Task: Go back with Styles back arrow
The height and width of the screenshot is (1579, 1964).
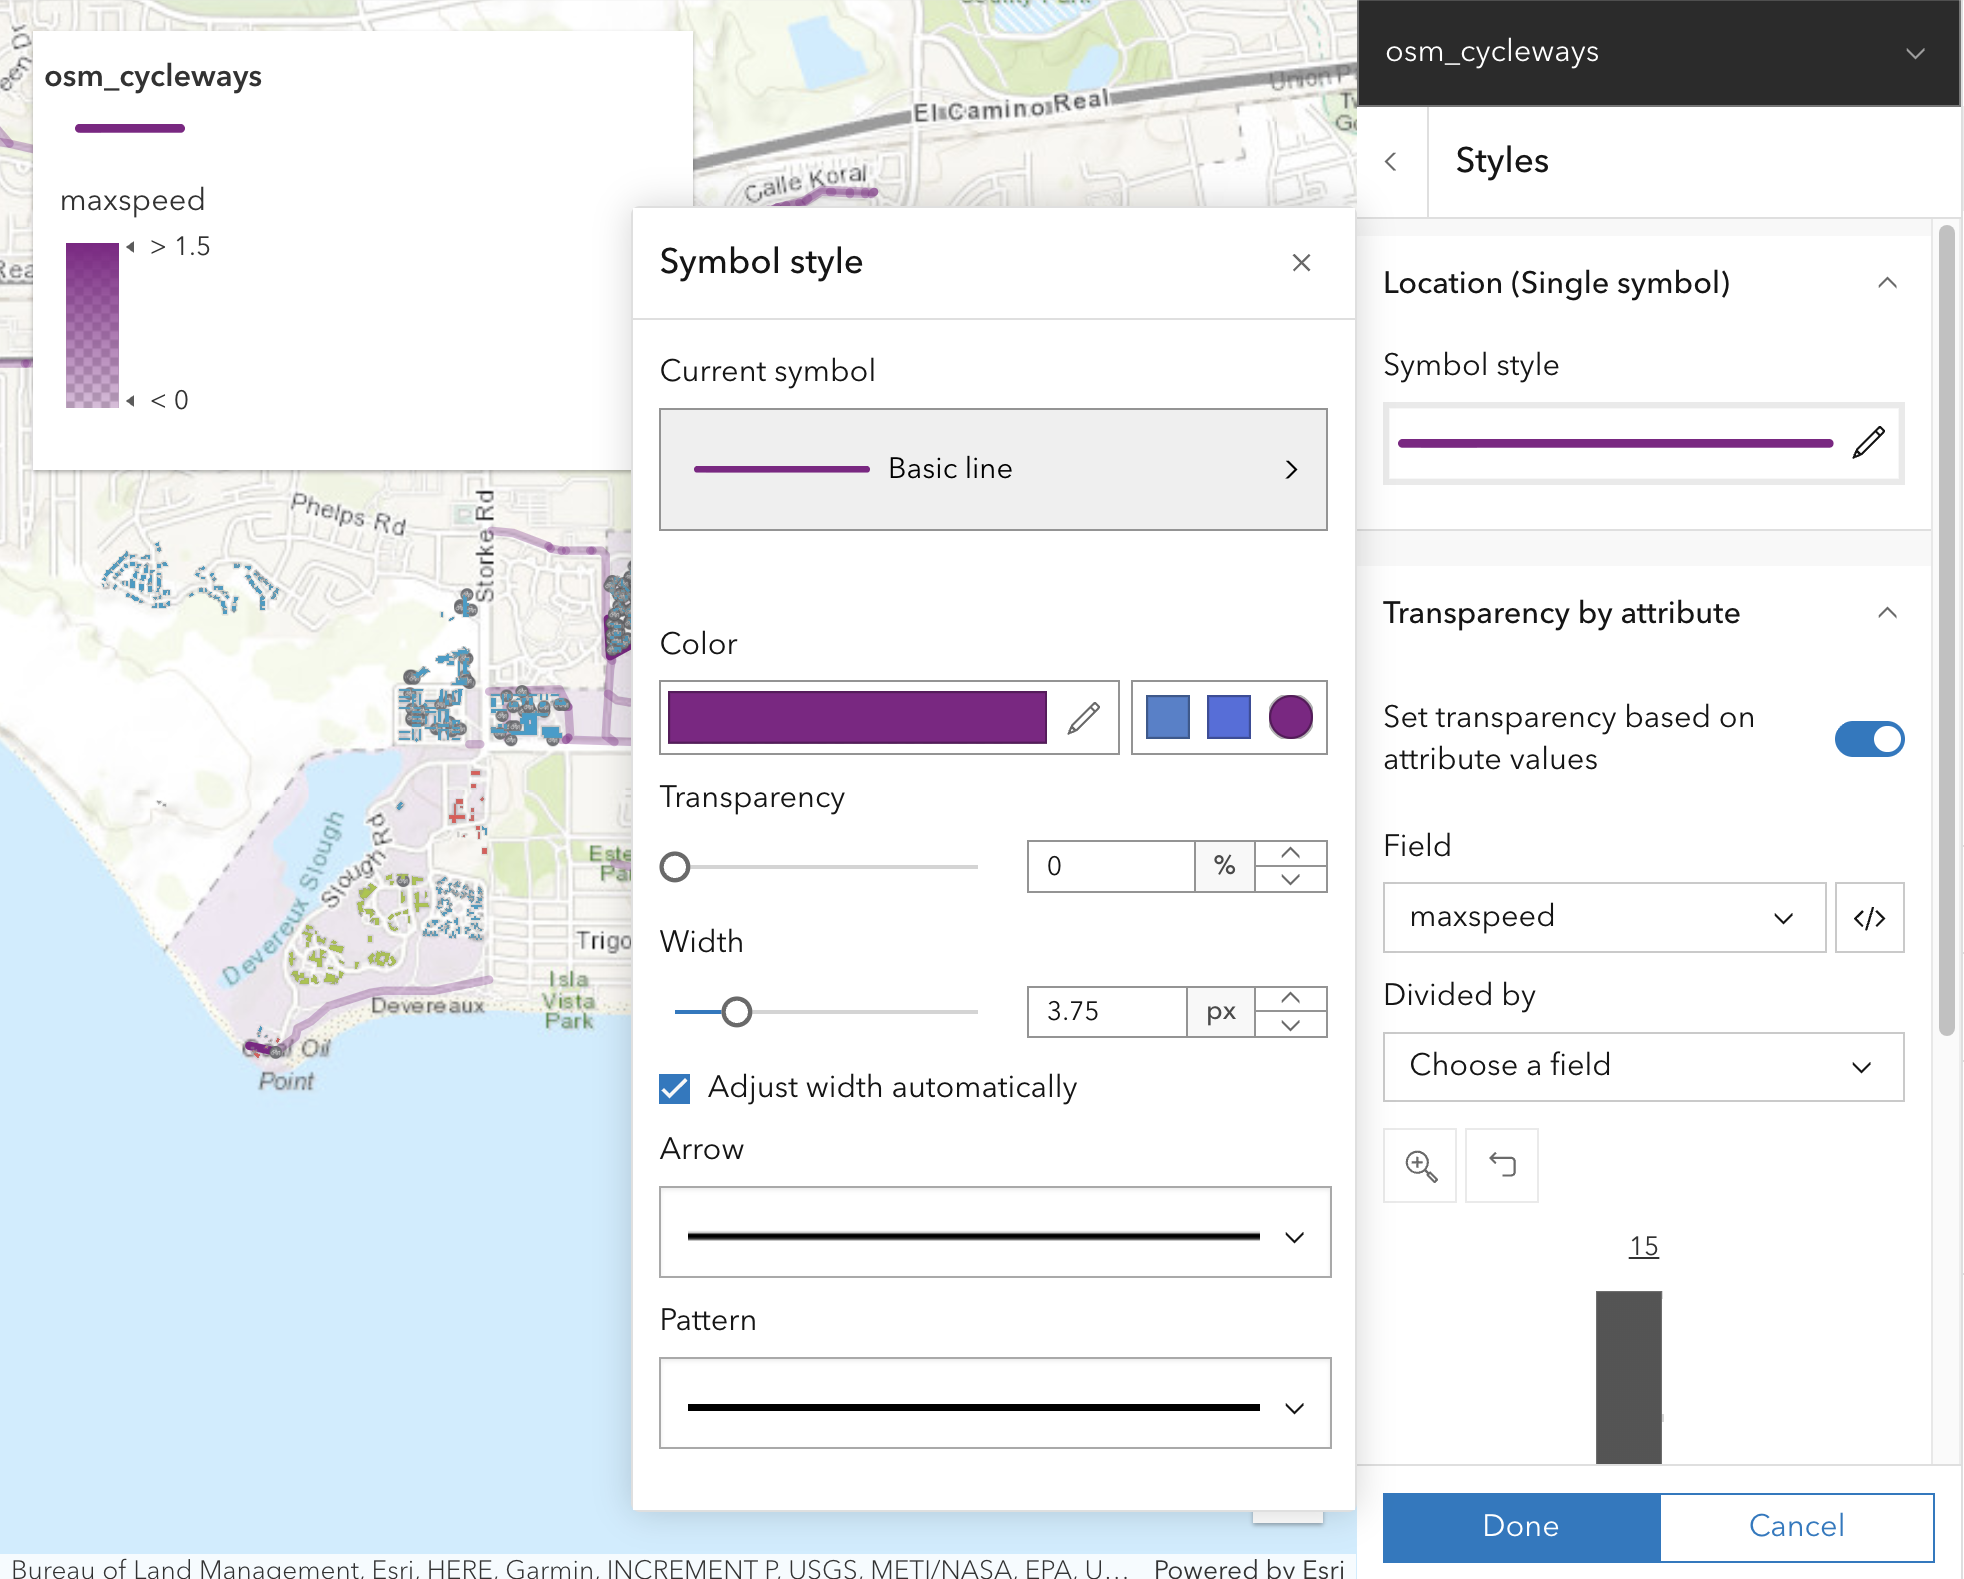Action: [1391, 161]
